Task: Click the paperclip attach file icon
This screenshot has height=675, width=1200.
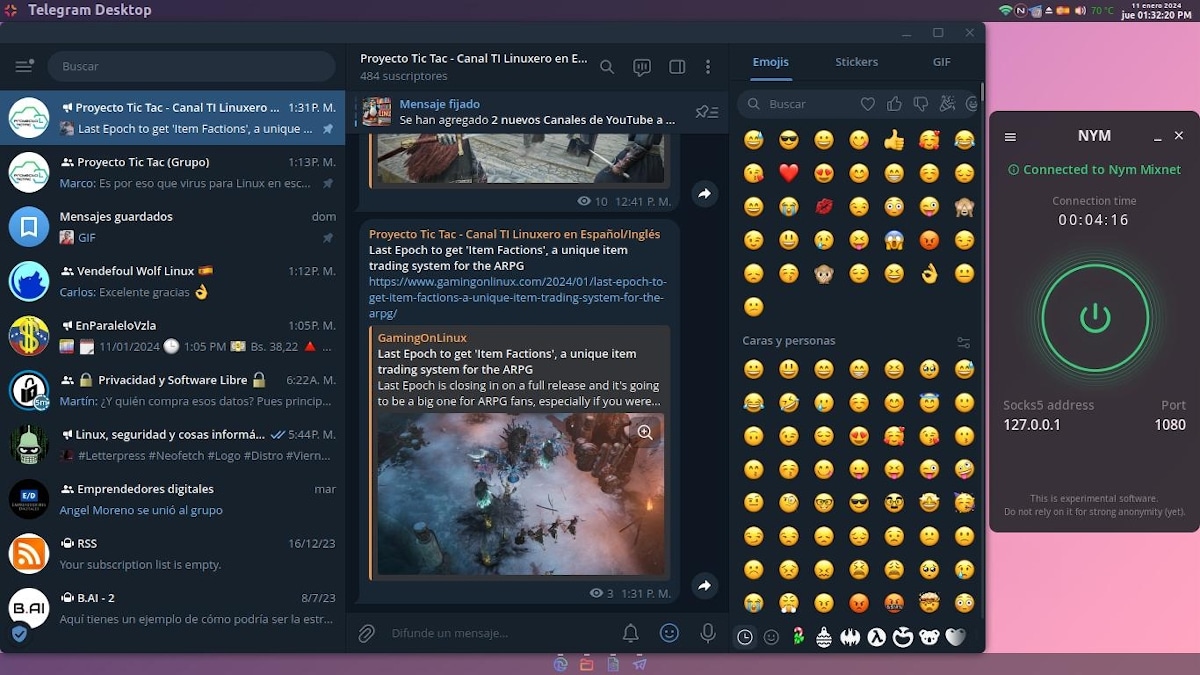Action: click(x=367, y=633)
